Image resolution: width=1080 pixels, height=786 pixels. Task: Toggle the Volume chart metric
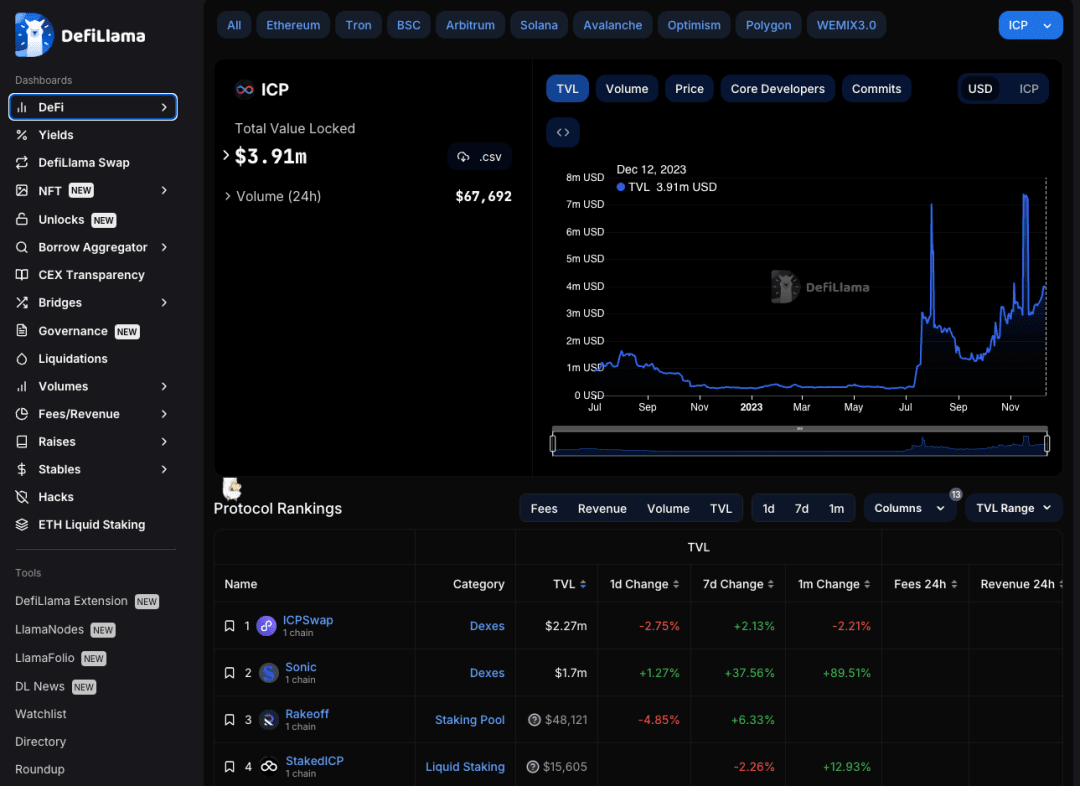627,89
